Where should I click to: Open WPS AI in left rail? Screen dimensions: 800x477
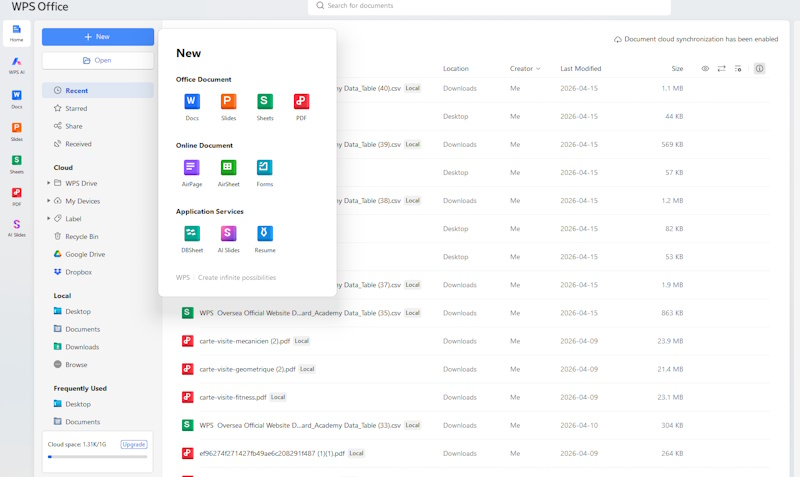(16, 65)
